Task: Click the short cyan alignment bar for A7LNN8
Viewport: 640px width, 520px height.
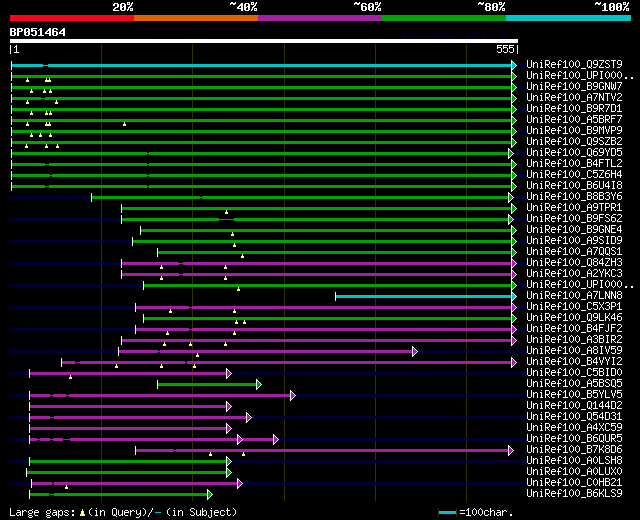Action: pyautogui.click(x=424, y=297)
